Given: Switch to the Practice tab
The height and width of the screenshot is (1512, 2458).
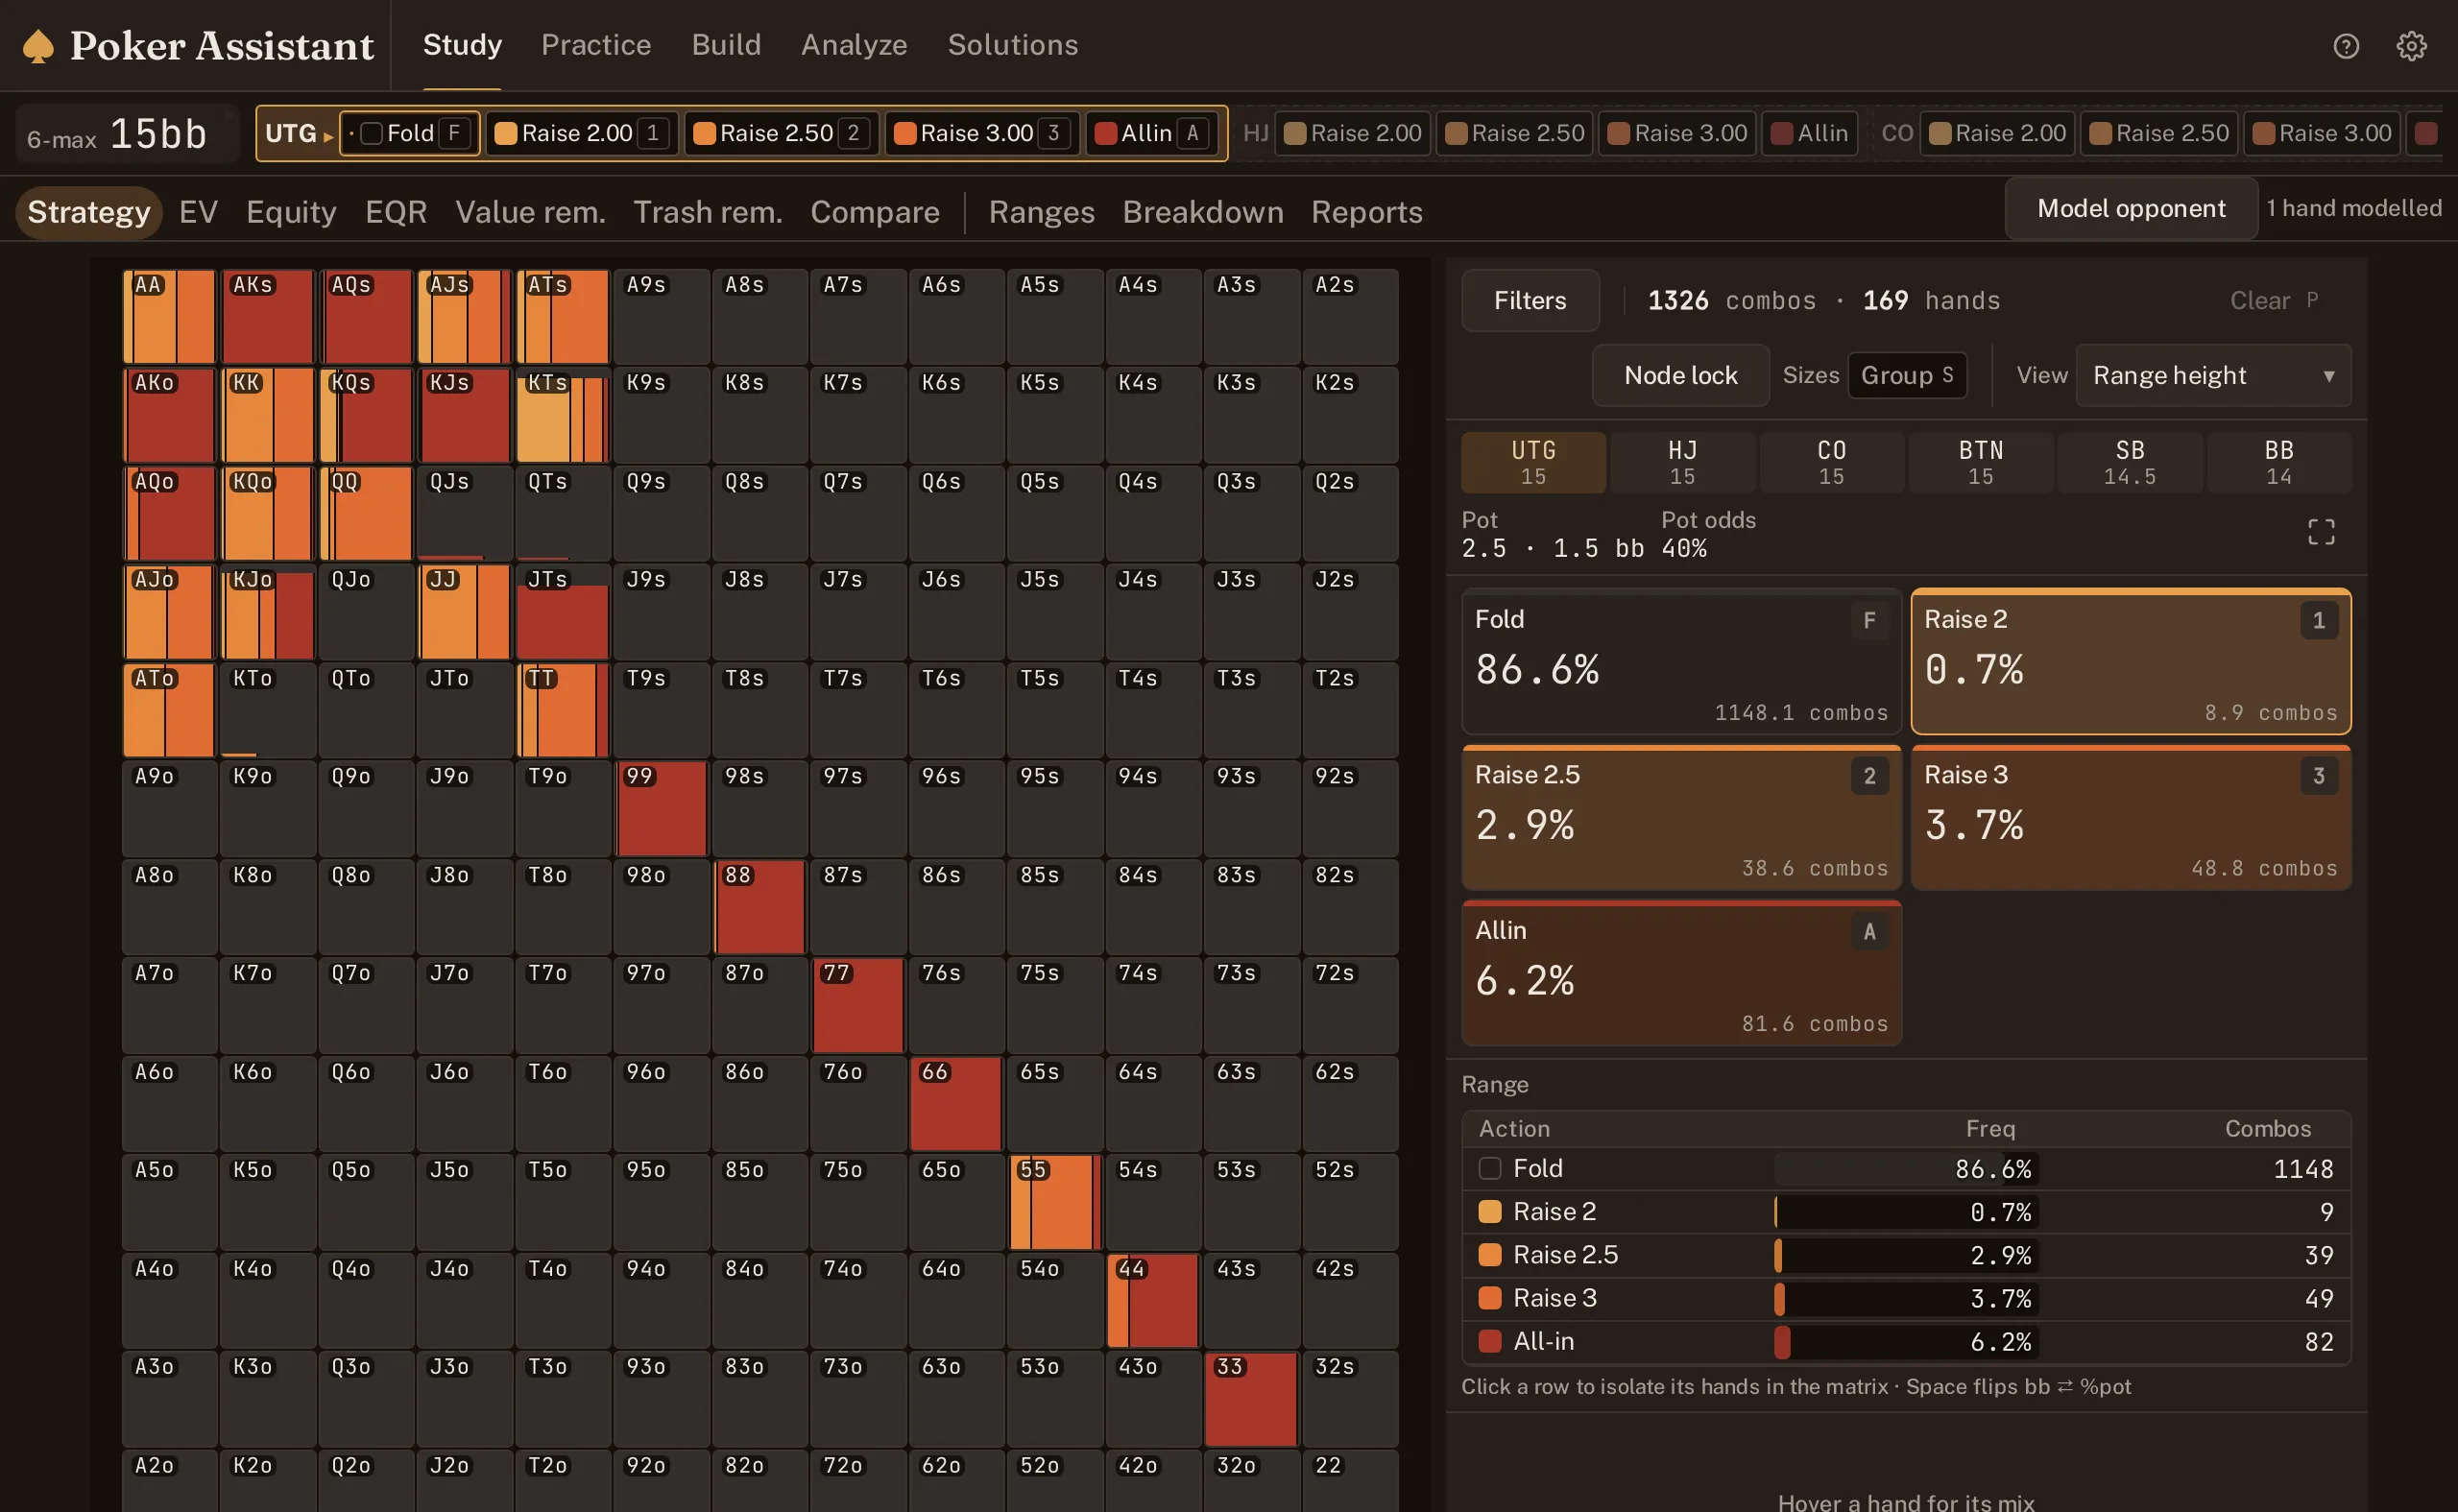Looking at the screenshot, I should coord(596,45).
